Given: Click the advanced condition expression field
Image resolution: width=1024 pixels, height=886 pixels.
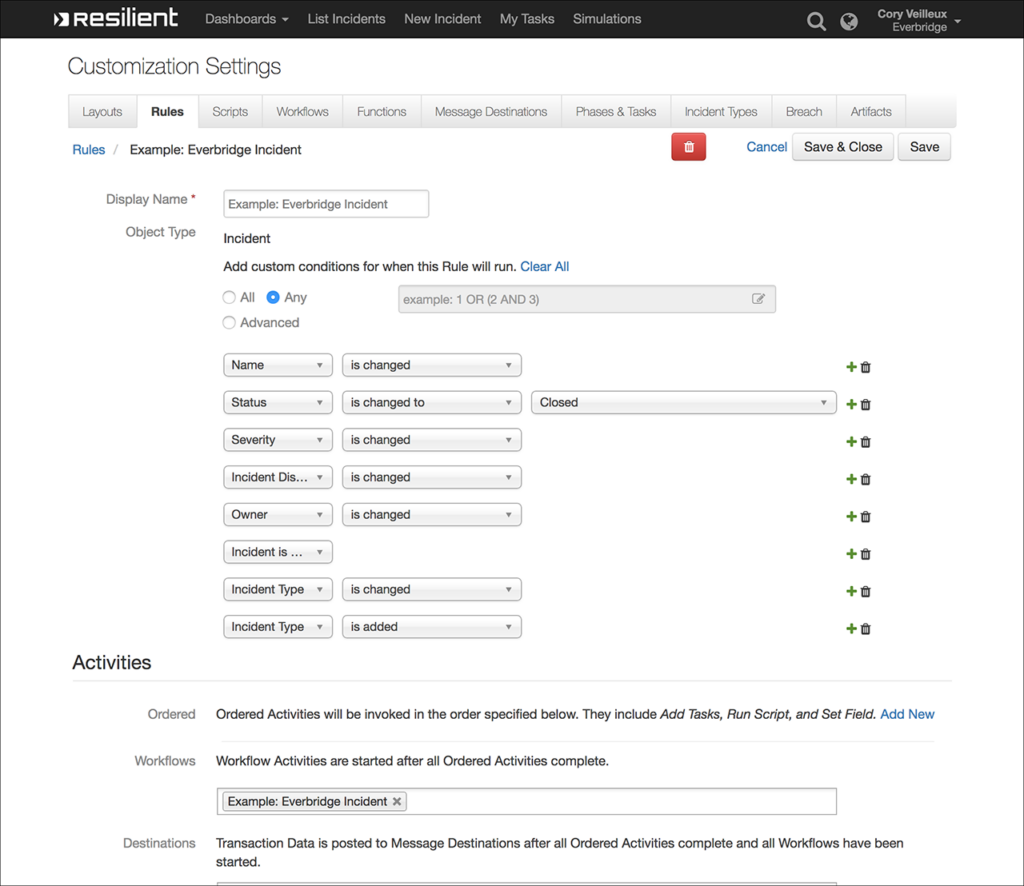Looking at the screenshot, I should pos(586,299).
